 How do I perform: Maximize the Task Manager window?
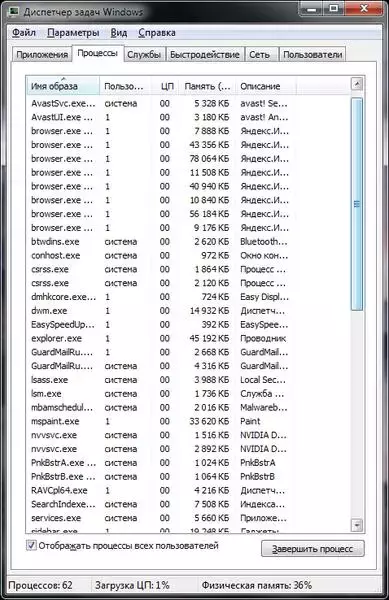click(334, 8)
